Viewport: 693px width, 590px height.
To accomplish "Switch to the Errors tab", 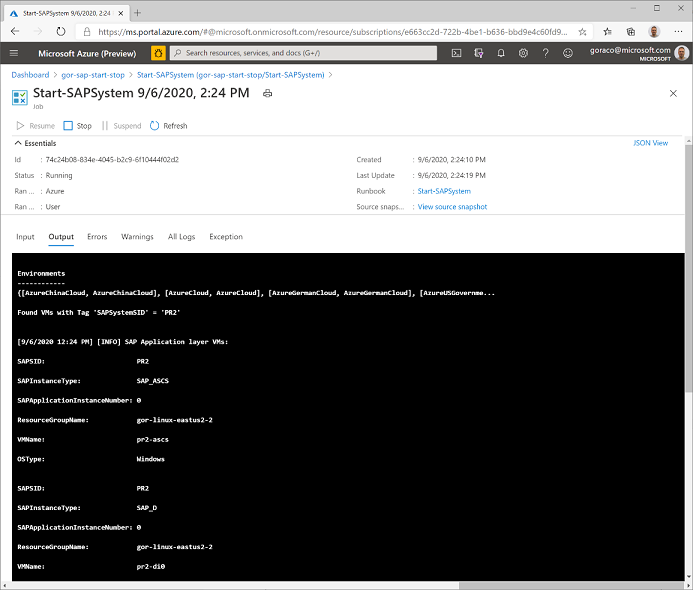I will tap(97, 237).
